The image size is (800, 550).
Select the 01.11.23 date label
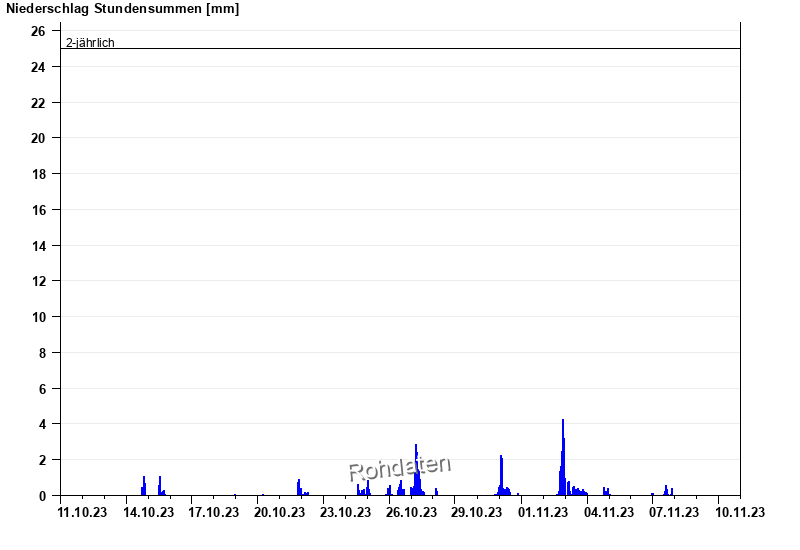coord(543,513)
